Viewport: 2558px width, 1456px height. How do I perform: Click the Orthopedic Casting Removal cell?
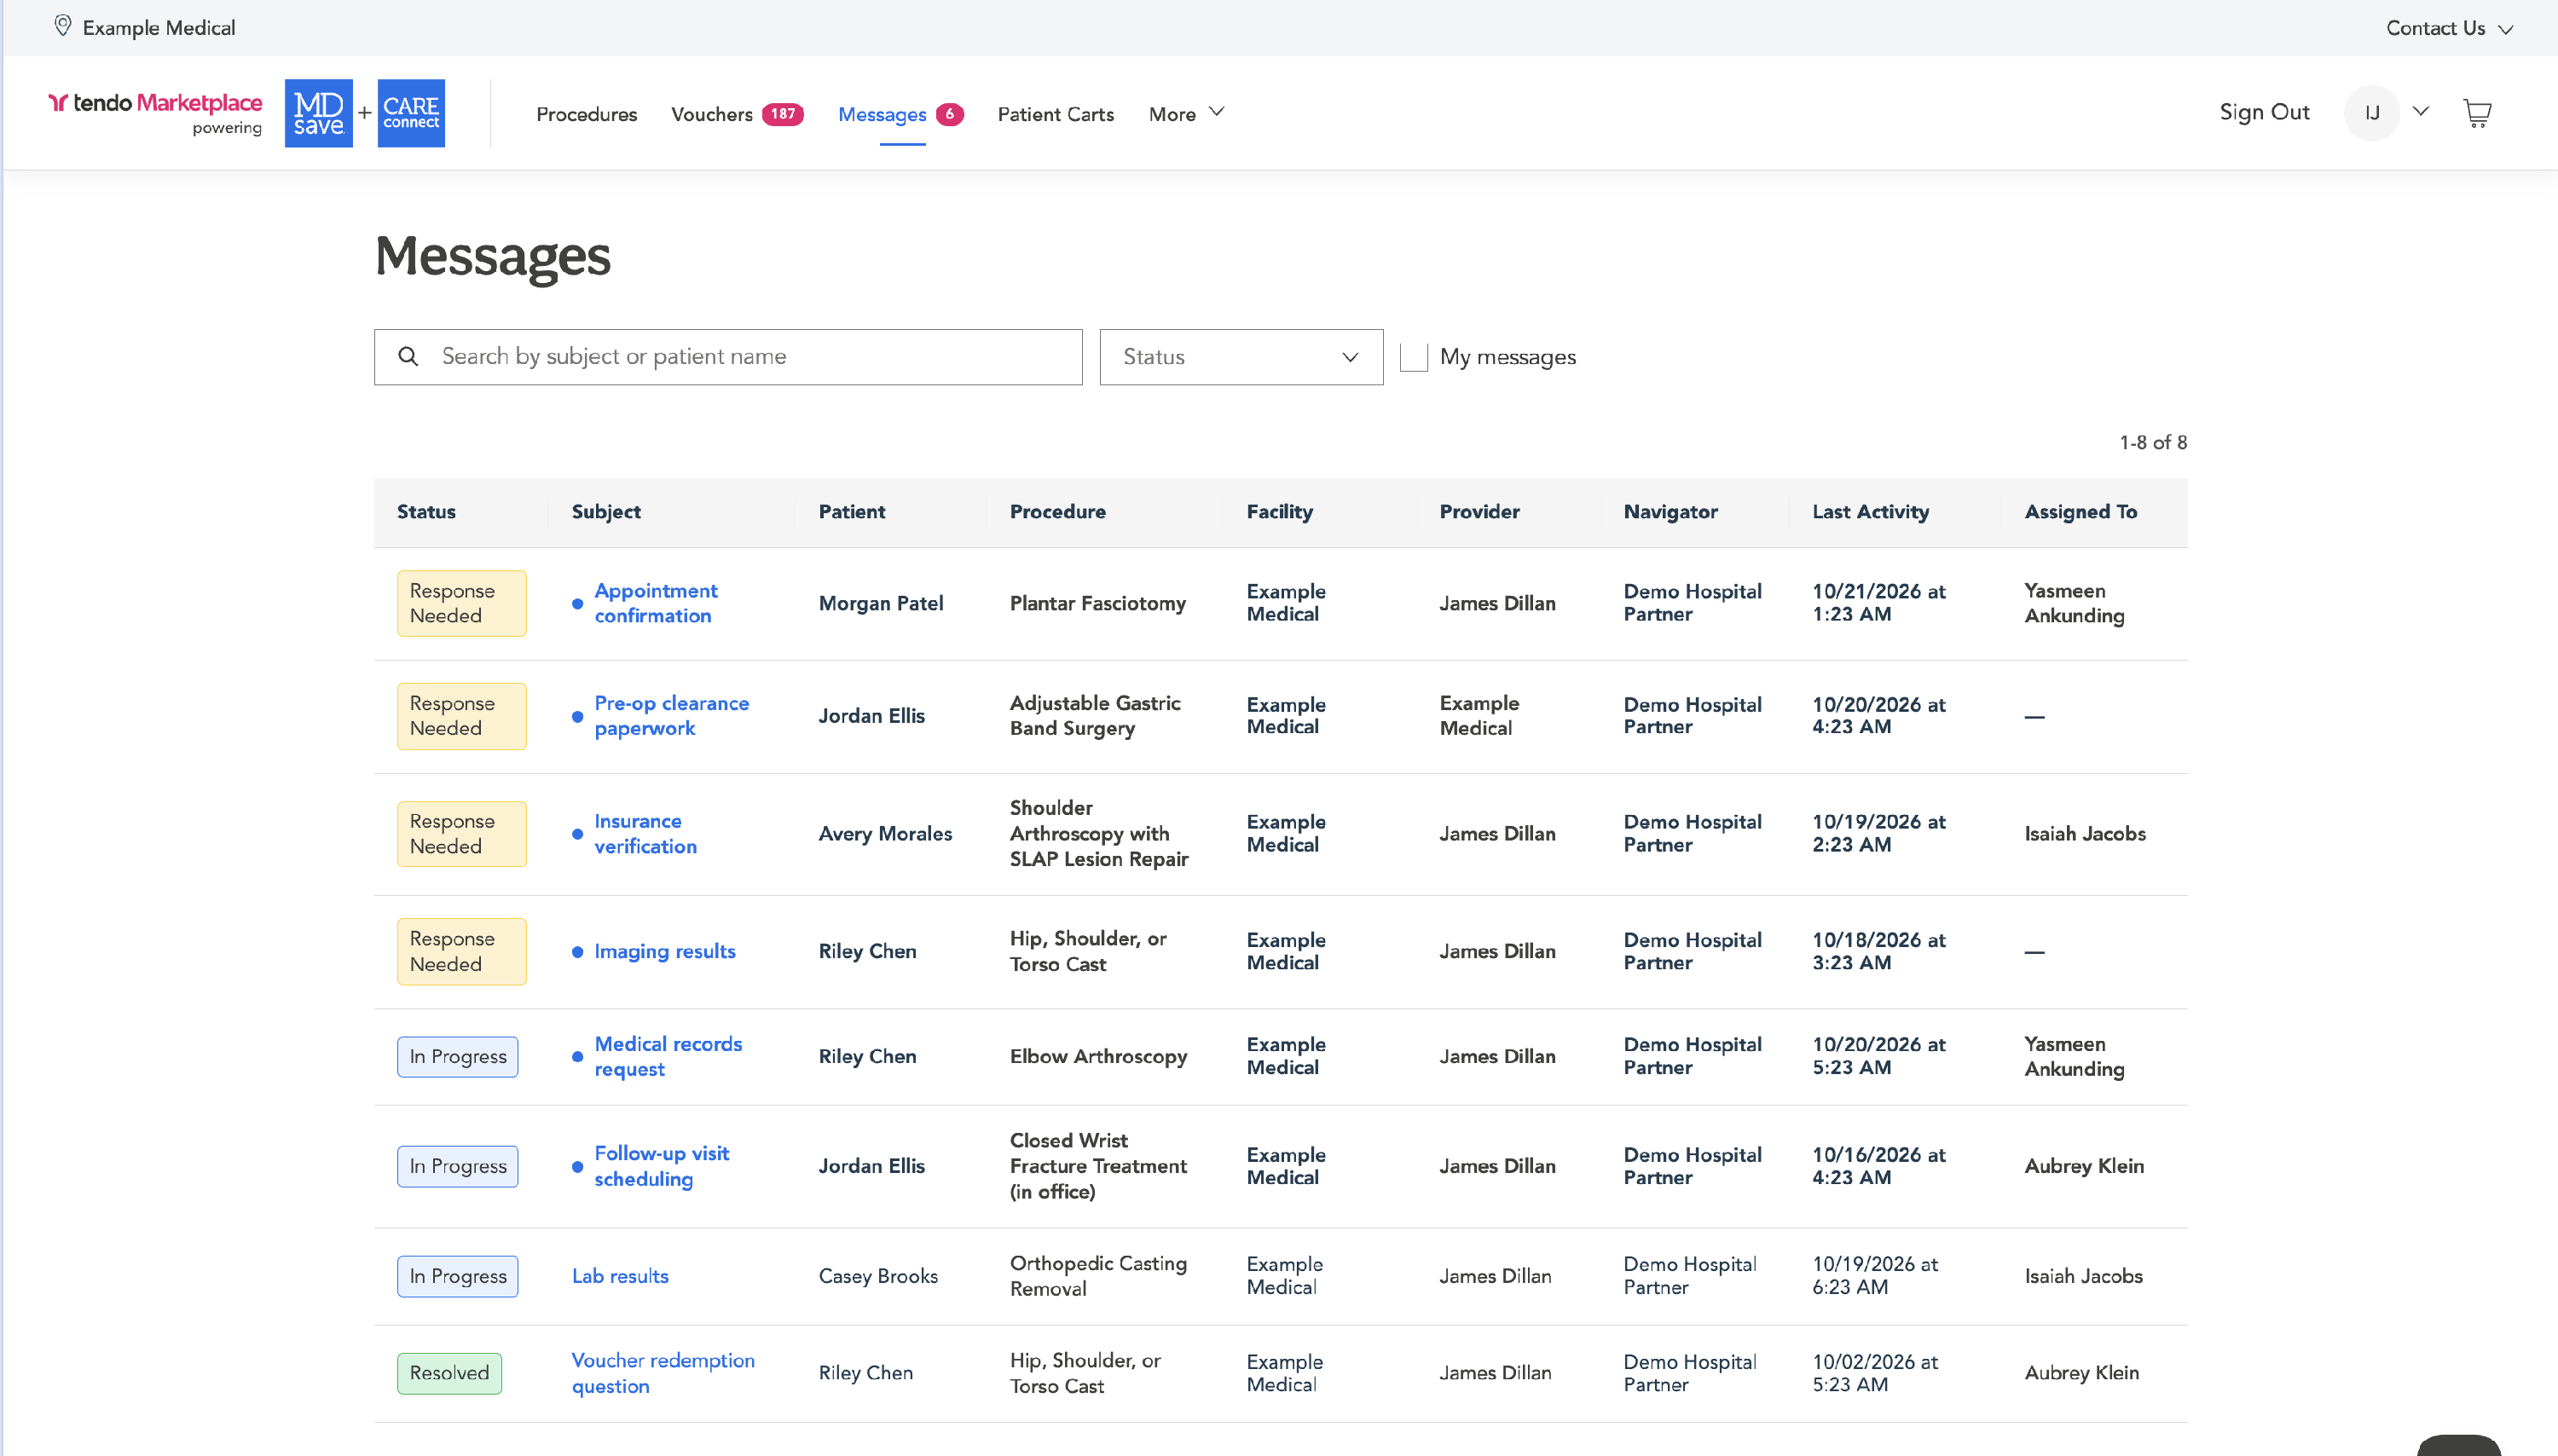tap(1098, 1276)
